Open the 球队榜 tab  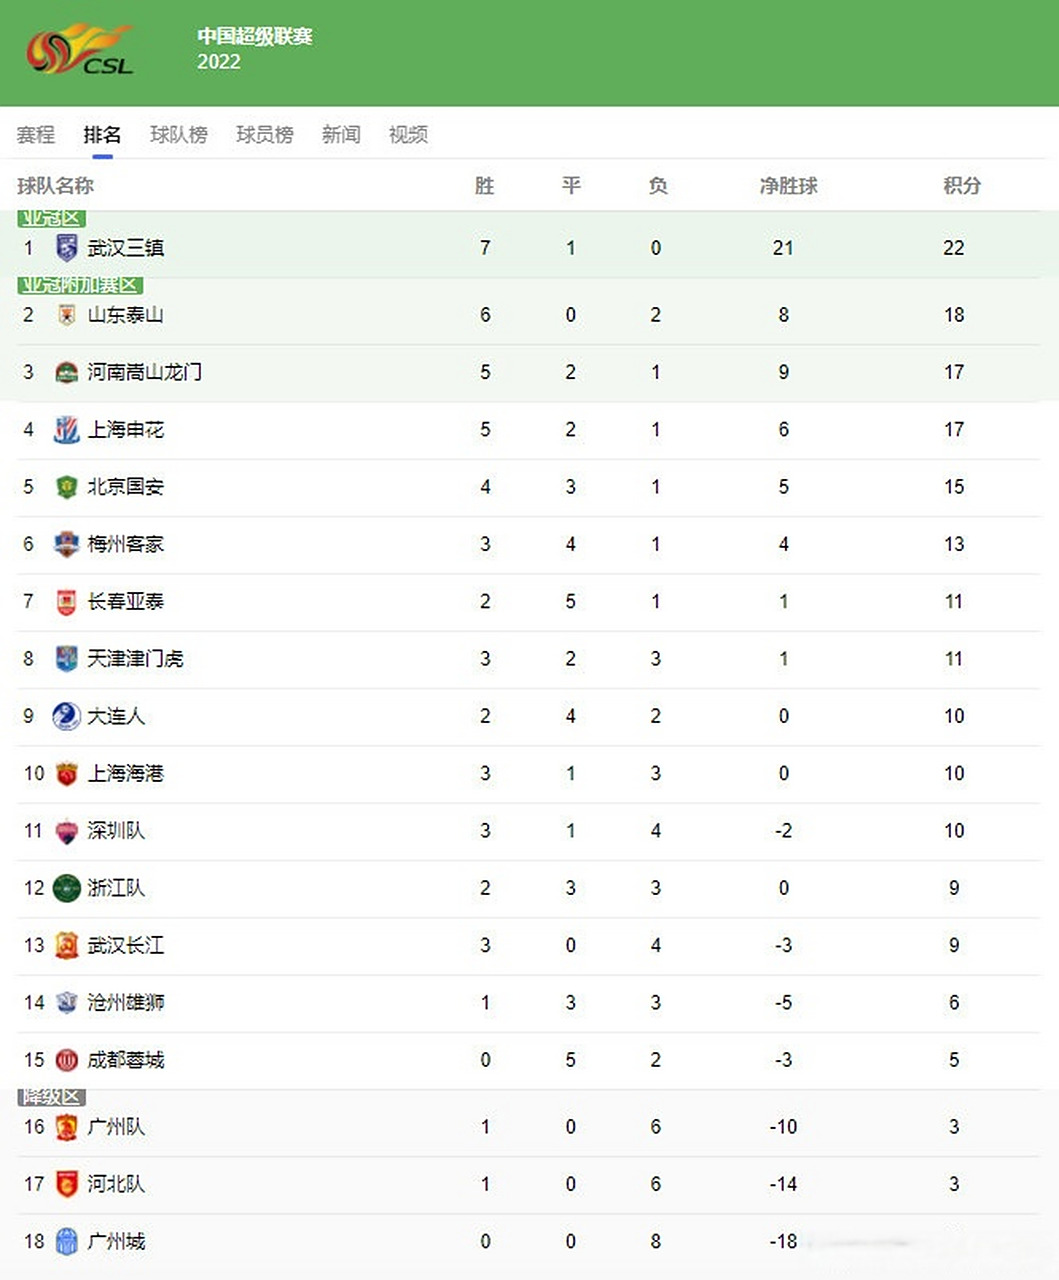[x=179, y=135]
